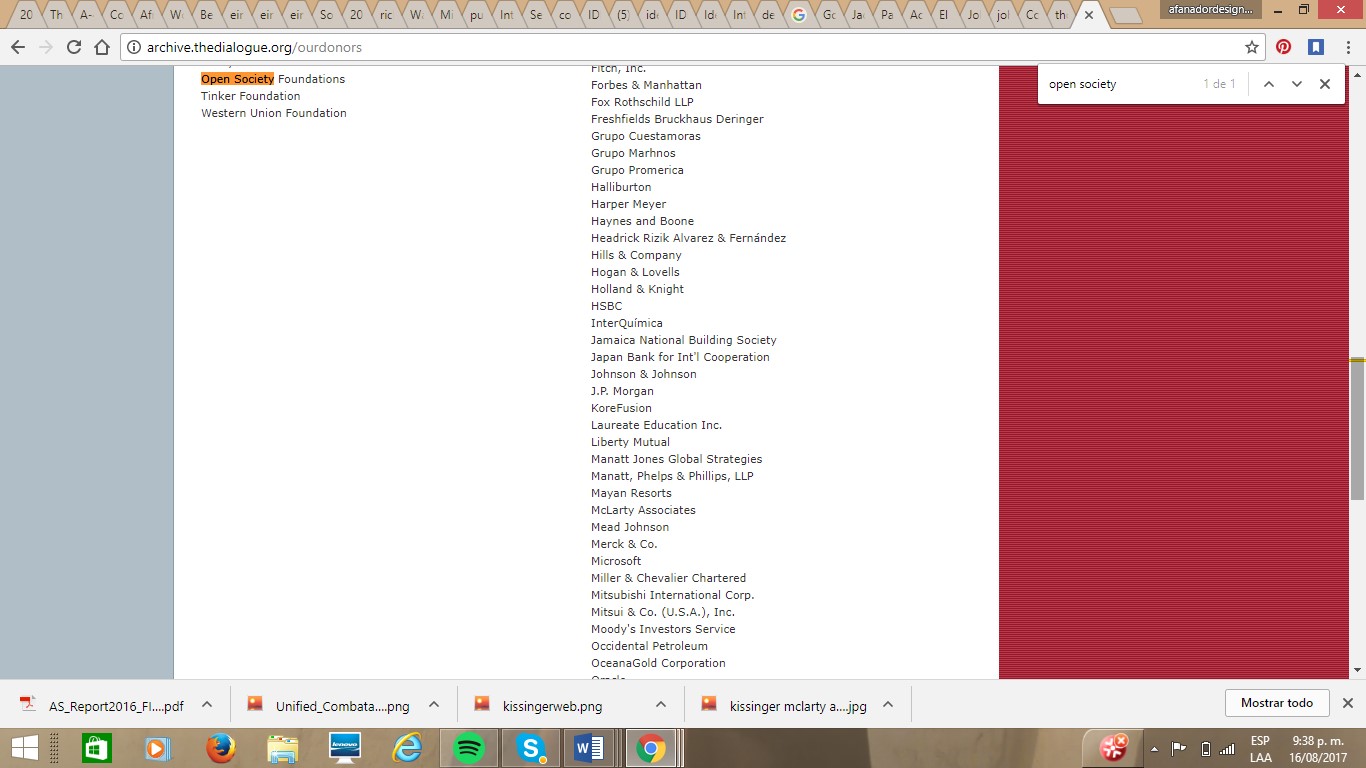1366x768 pixels.
Task: Open Windows Store from taskbar
Action: click(x=96, y=748)
